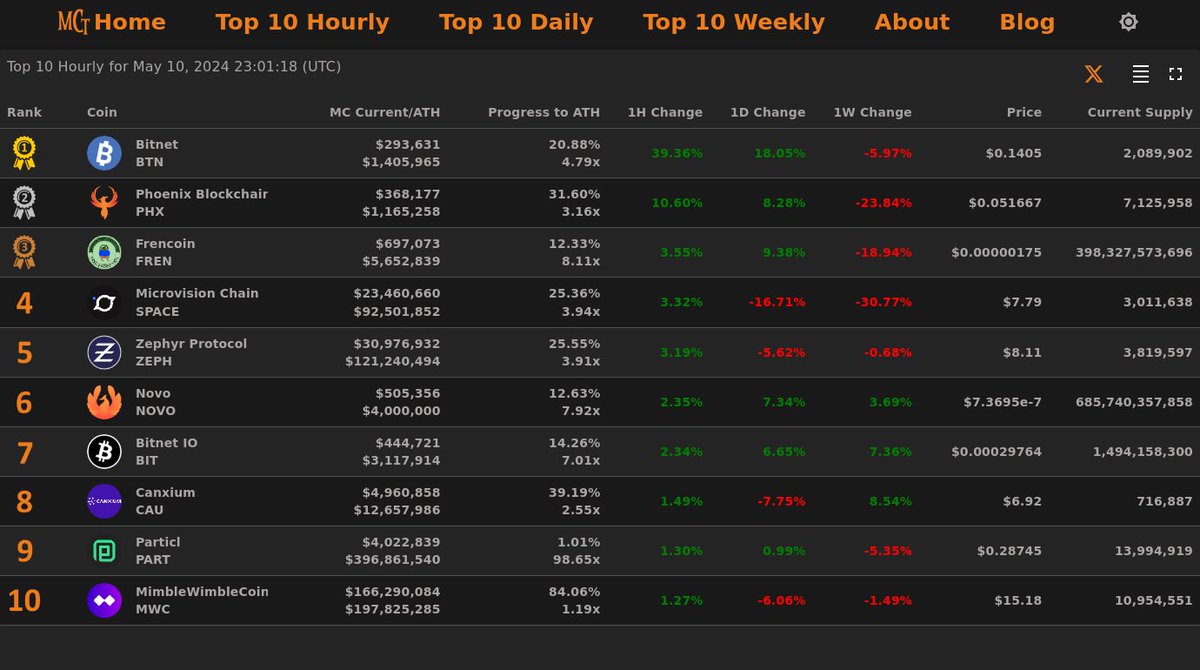The width and height of the screenshot is (1200, 670).
Task: Click the rank number 4
Action: coord(24,303)
